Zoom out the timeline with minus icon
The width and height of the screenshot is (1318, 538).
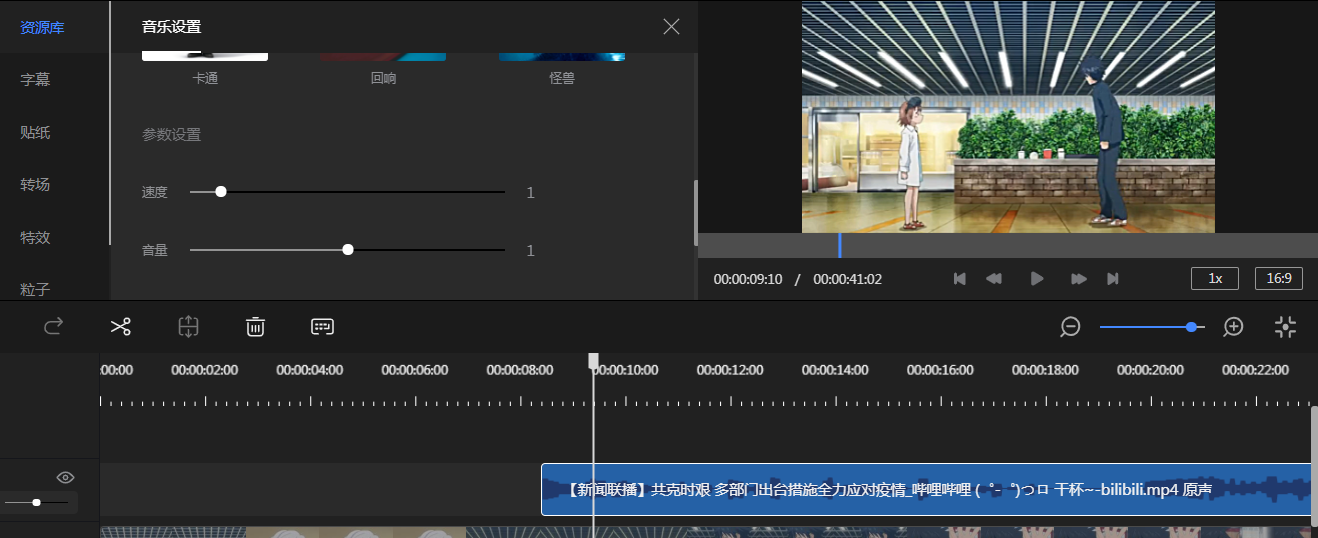click(x=1071, y=326)
